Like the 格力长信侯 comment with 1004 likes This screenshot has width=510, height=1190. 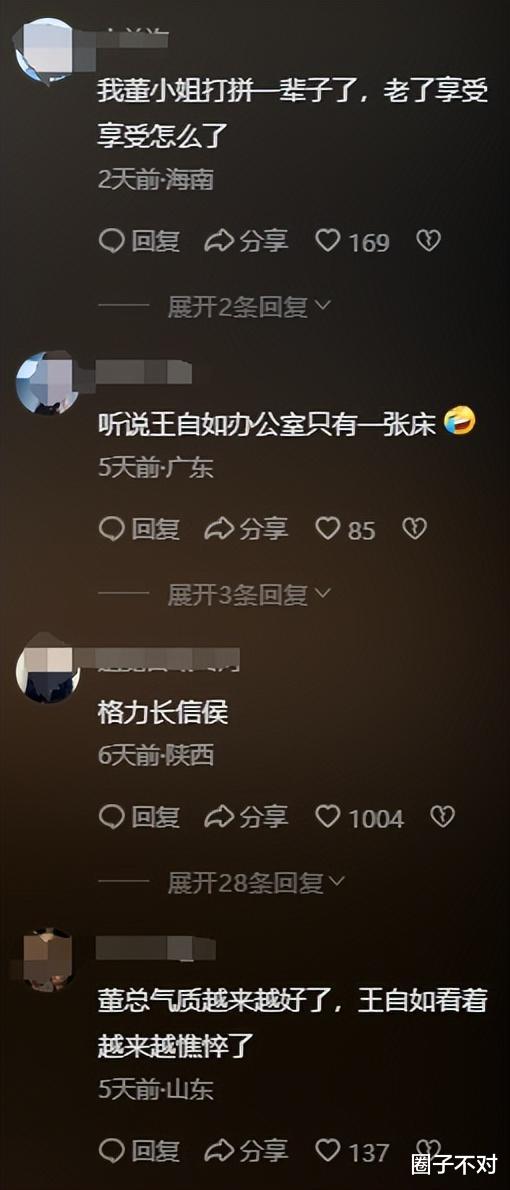(x=360, y=817)
